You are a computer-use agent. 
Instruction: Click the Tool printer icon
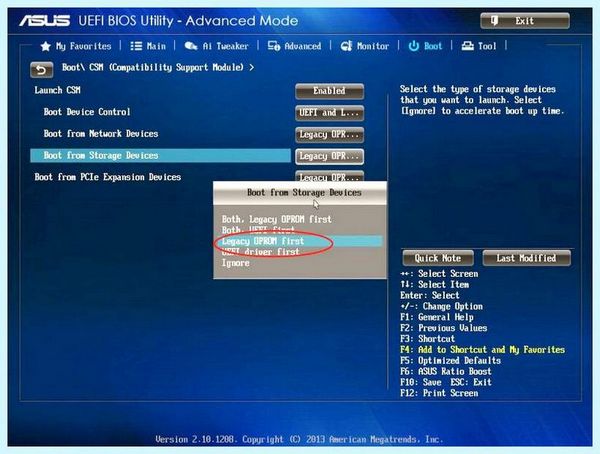(468, 46)
